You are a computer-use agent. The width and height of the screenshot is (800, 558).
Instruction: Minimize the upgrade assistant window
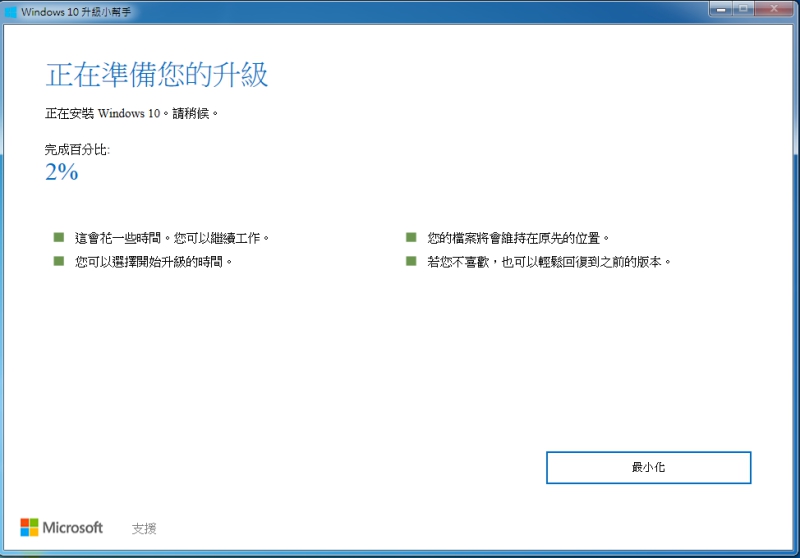720,9
